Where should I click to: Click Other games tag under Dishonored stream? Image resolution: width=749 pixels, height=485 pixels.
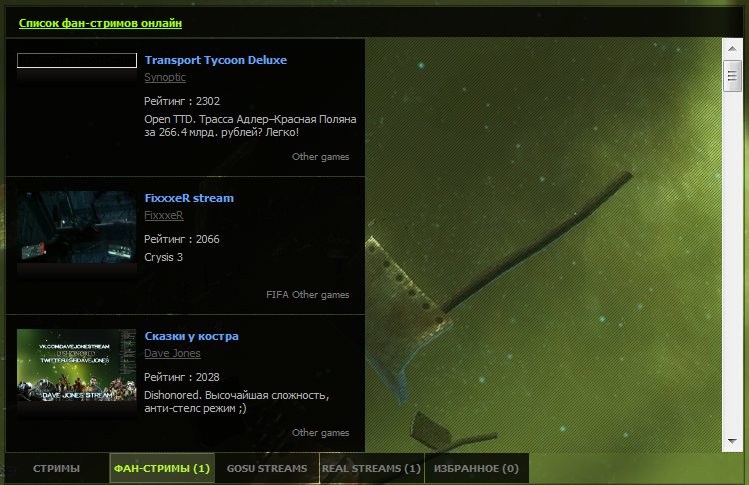tap(321, 433)
